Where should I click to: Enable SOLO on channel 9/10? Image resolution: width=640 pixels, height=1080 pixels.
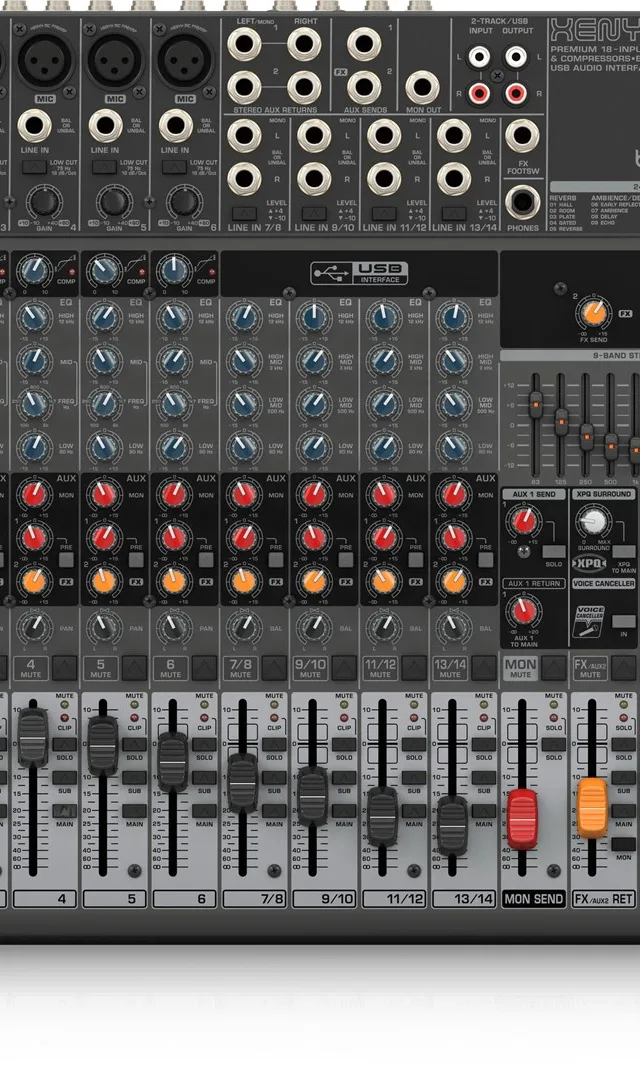[x=344, y=744]
